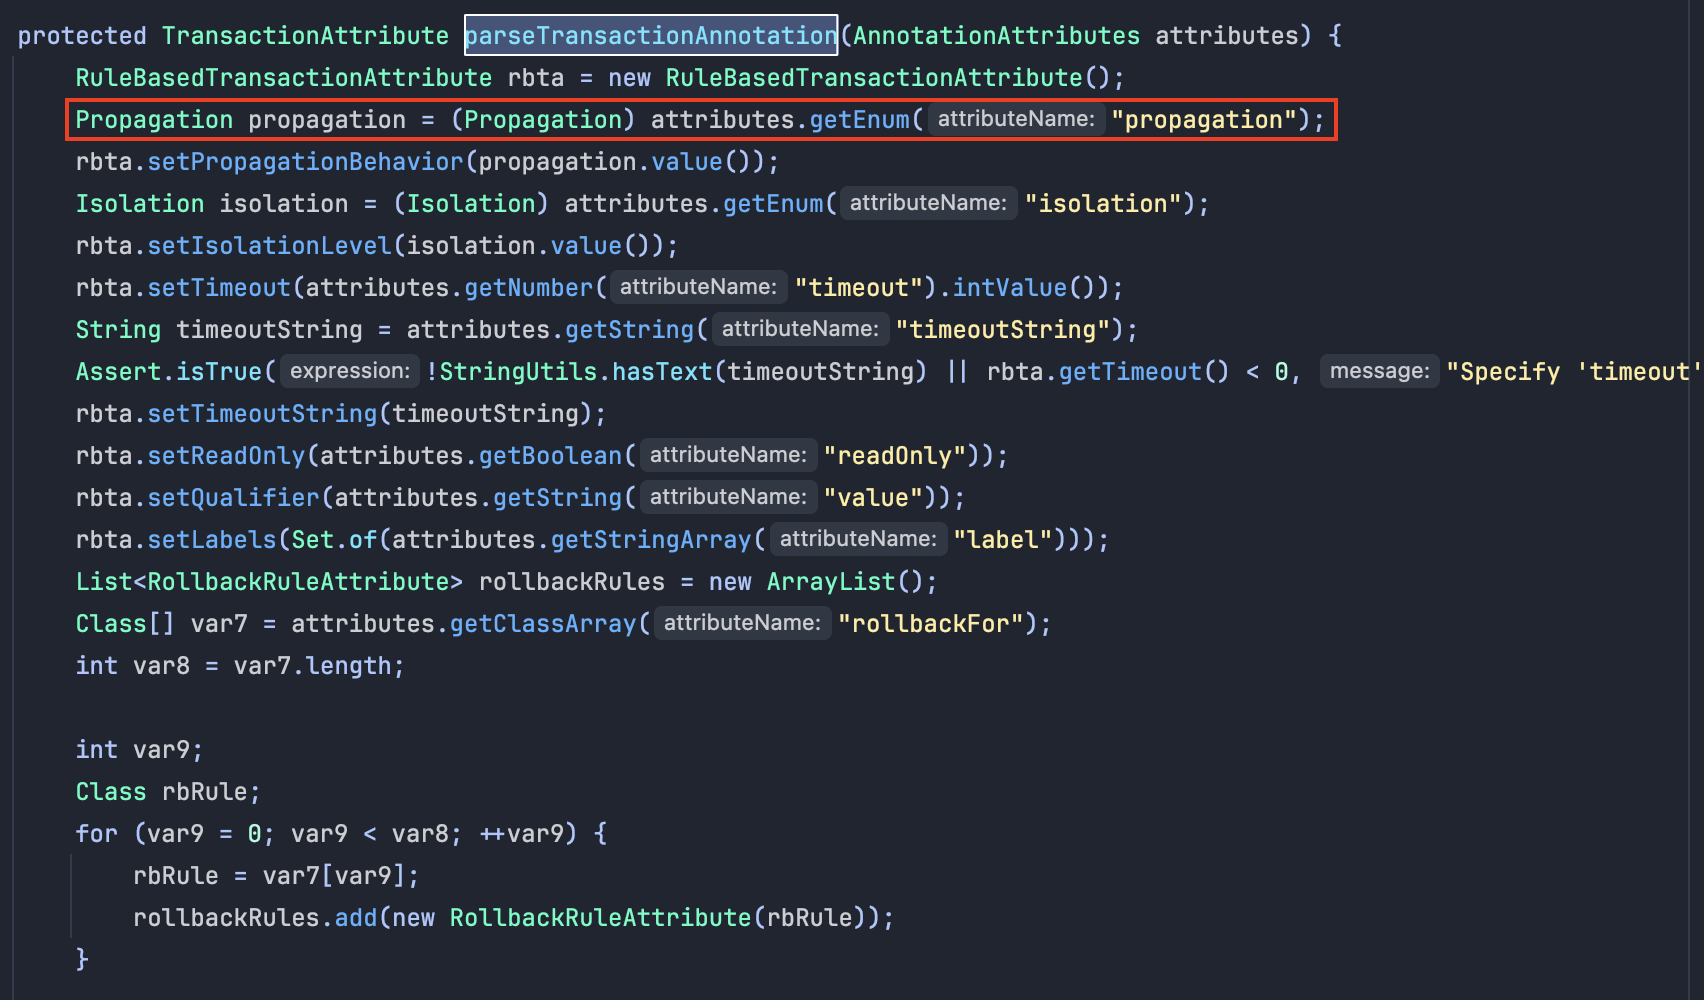Screen dimensions: 1704x1000
Task: Click the Assert.isTrue expression hint label
Action: [x=348, y=371]
